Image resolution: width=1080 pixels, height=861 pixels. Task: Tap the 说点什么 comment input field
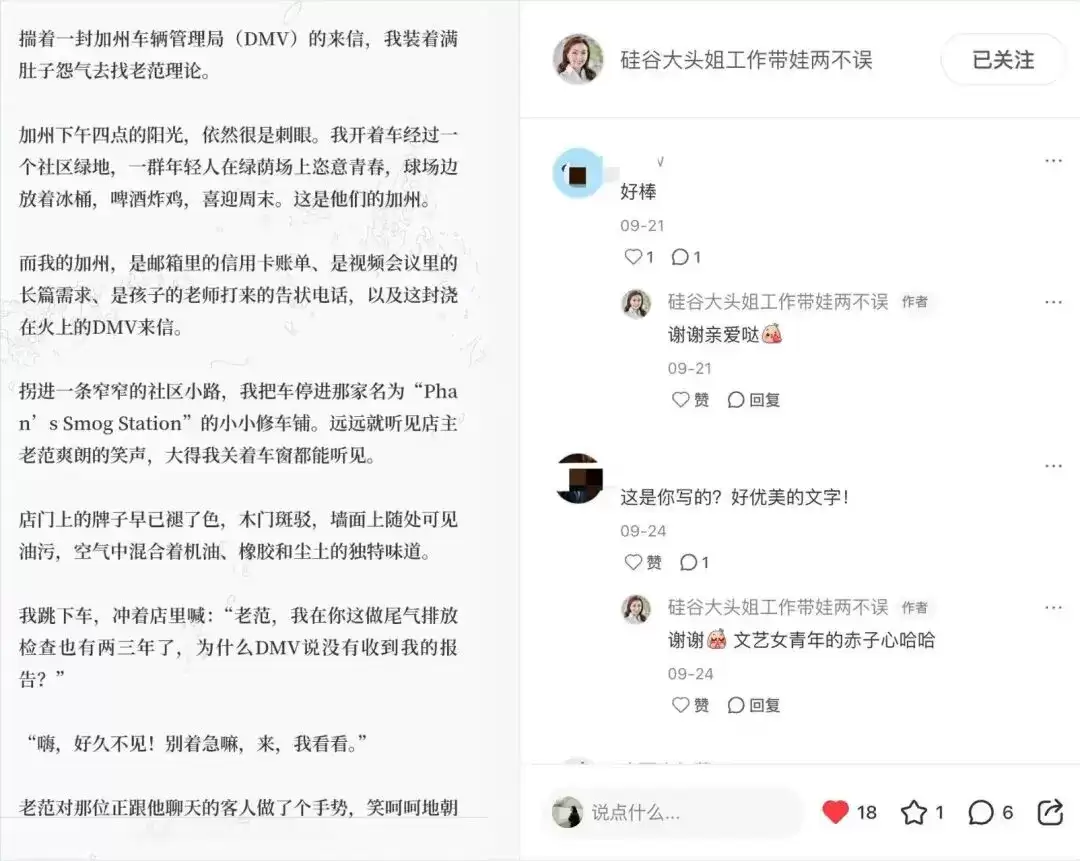tap(677, 813)
